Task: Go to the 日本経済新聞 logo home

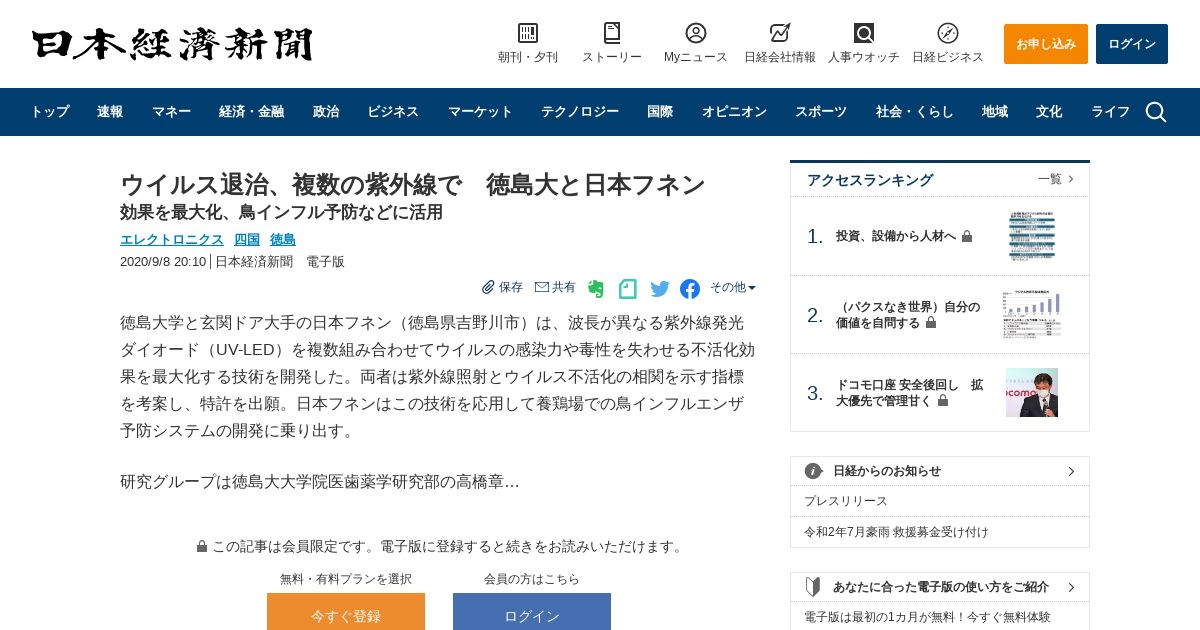Action: coord(172,44)
